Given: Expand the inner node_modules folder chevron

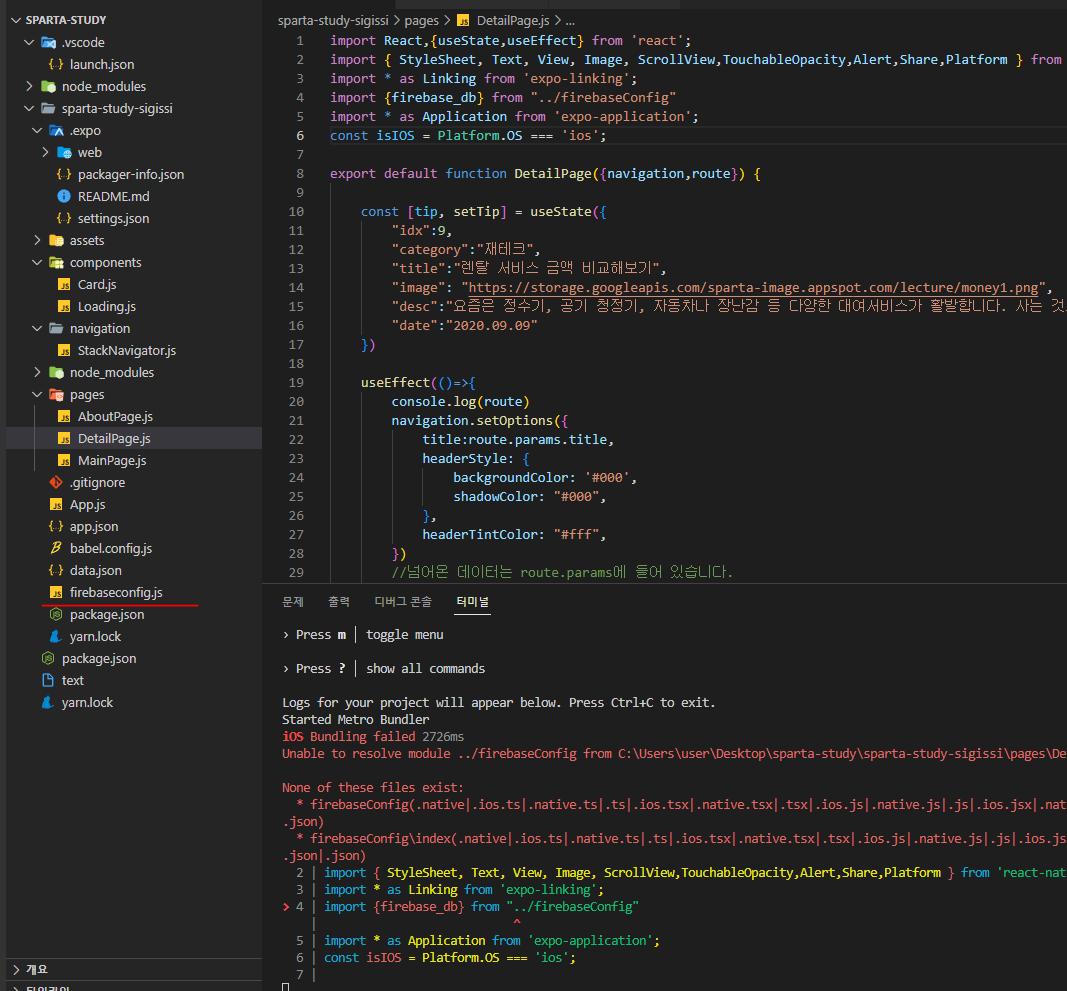Looking at the screenshot, I should 37,372.
